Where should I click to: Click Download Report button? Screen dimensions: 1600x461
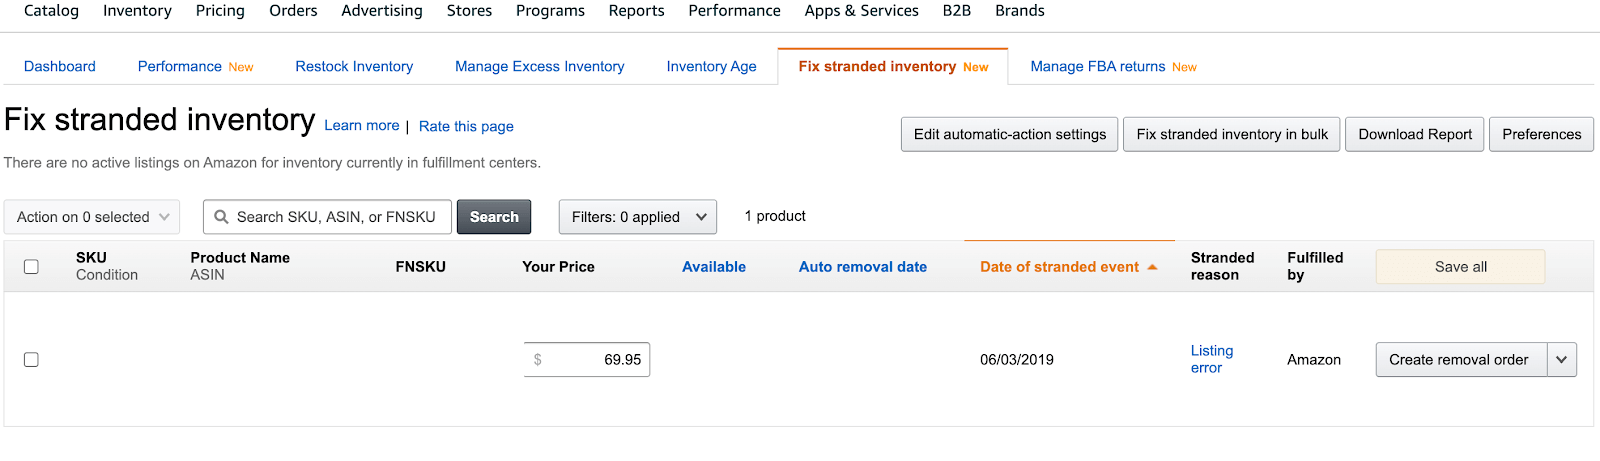click(1415, 134)
